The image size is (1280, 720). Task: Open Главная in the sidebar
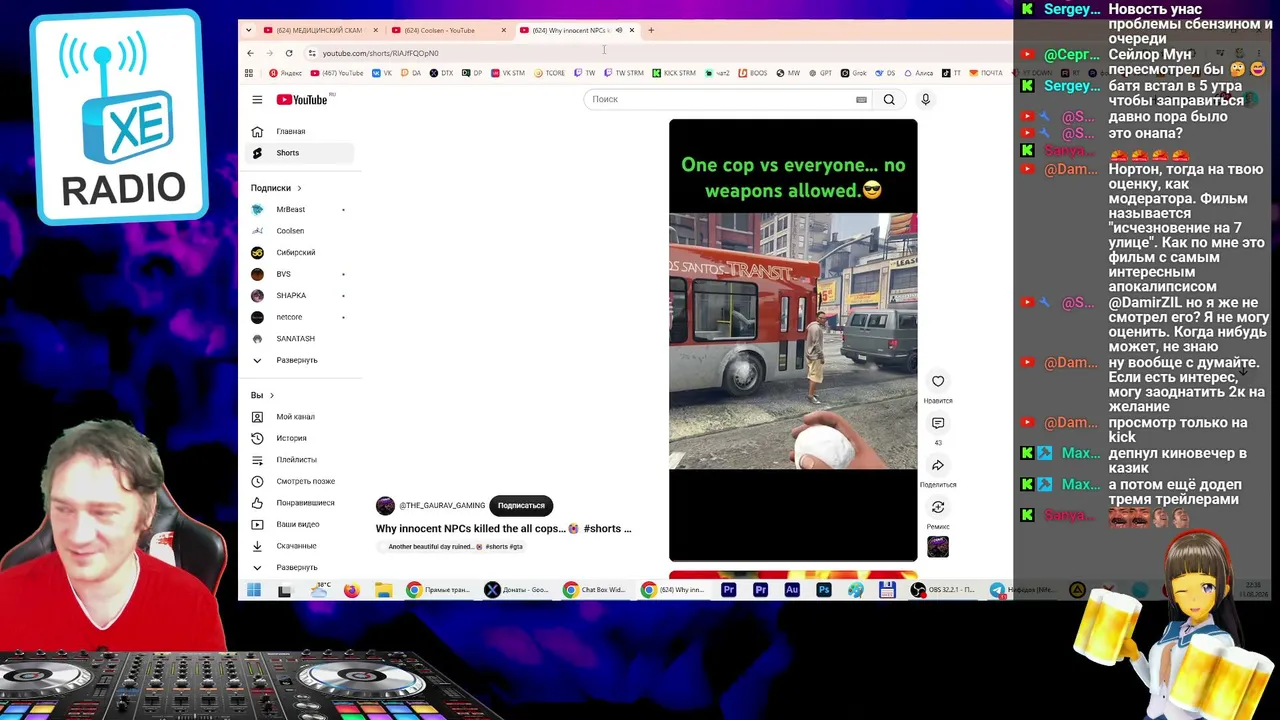click(301, 131)
